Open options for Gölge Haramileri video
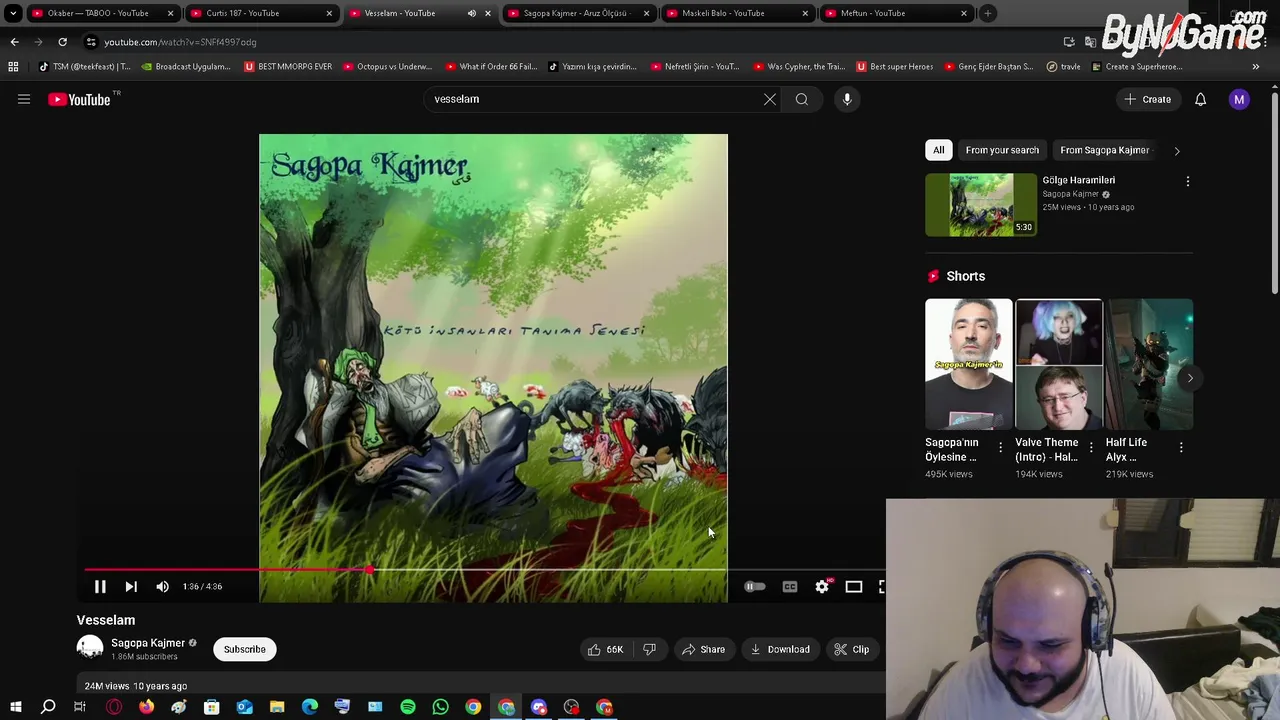1280x720 pixels. point(1188,182)
